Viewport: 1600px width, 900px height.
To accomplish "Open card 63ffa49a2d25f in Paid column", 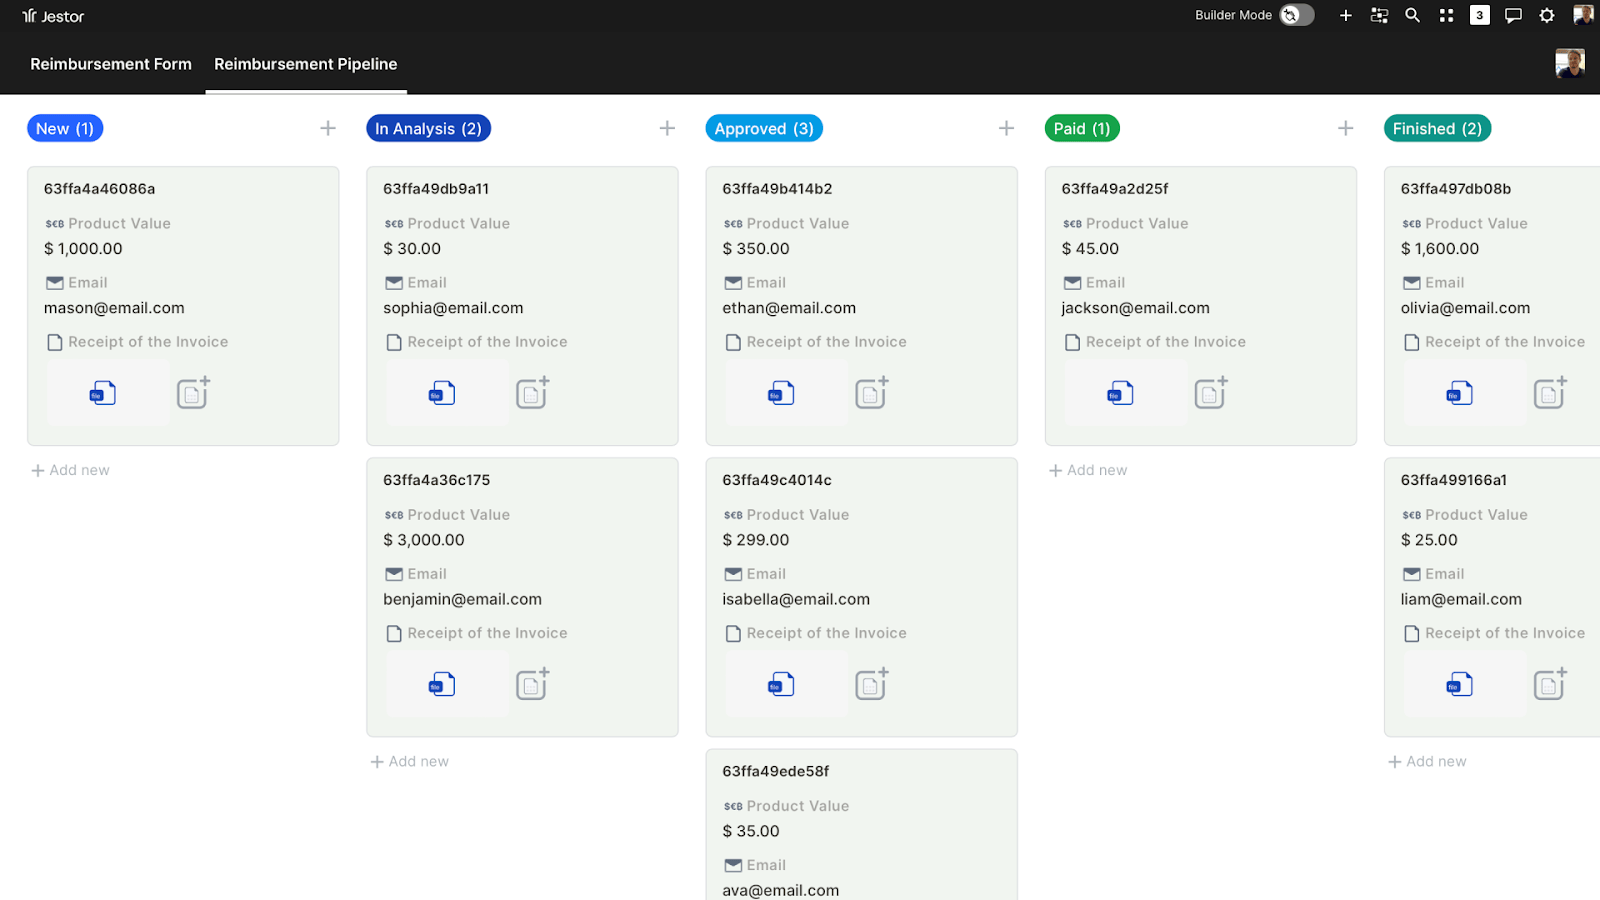I will [1114, 189].
